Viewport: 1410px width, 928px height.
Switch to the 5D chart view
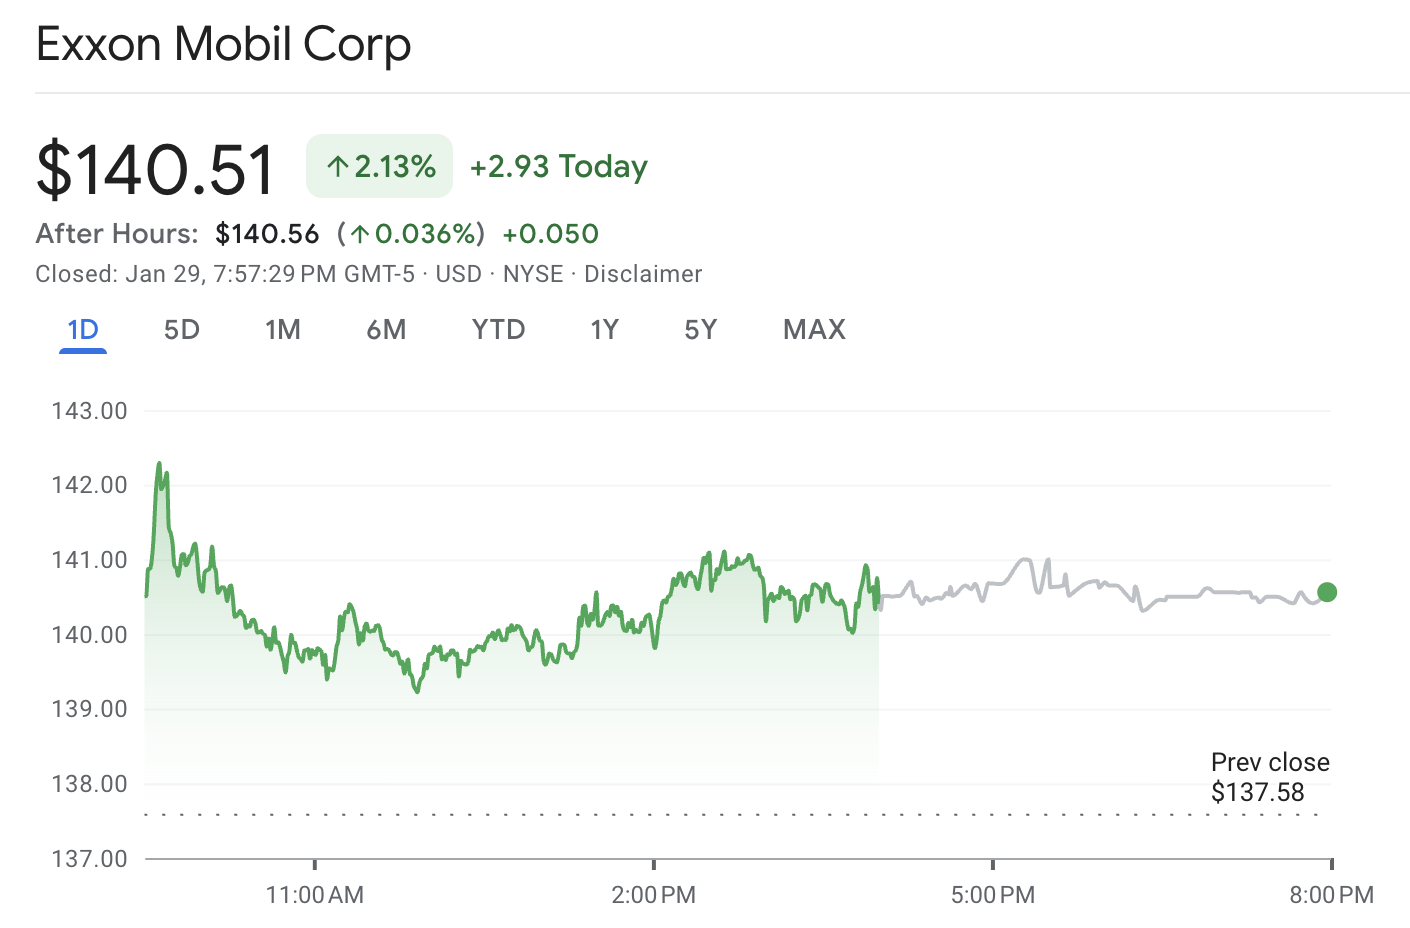pyautogui.click(x=181, y=329)
